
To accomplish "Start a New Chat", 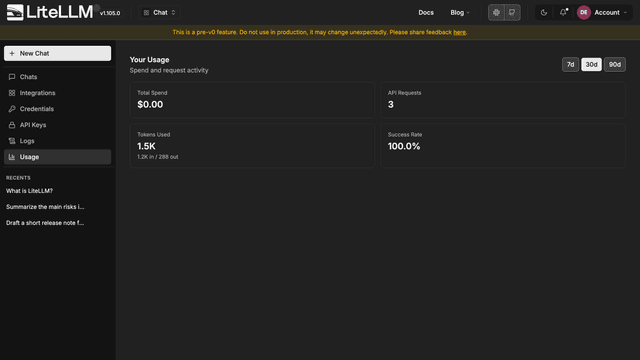I will coord(57,53).
